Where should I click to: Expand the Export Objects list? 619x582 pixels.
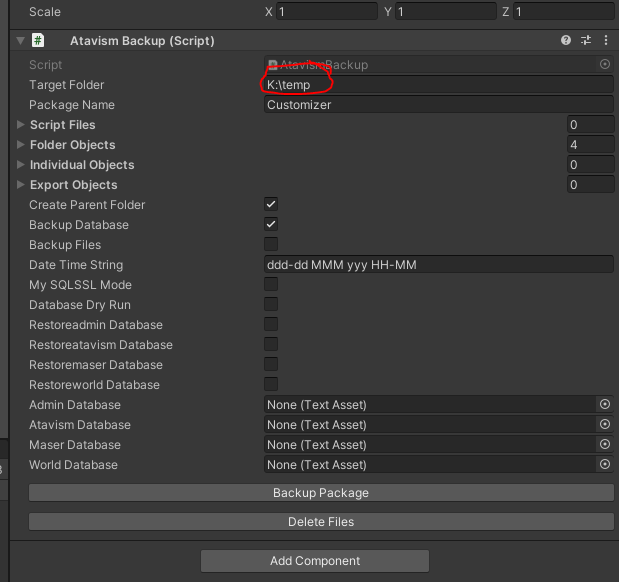pos(21,185)
